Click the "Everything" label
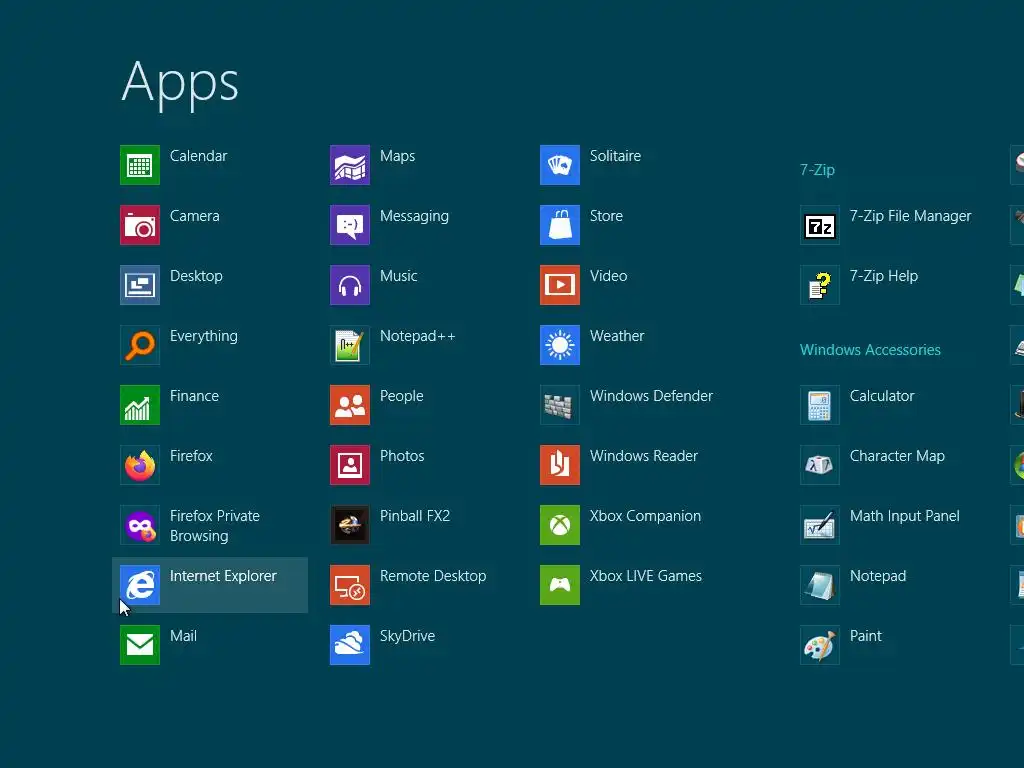 (x=204, y=337)
